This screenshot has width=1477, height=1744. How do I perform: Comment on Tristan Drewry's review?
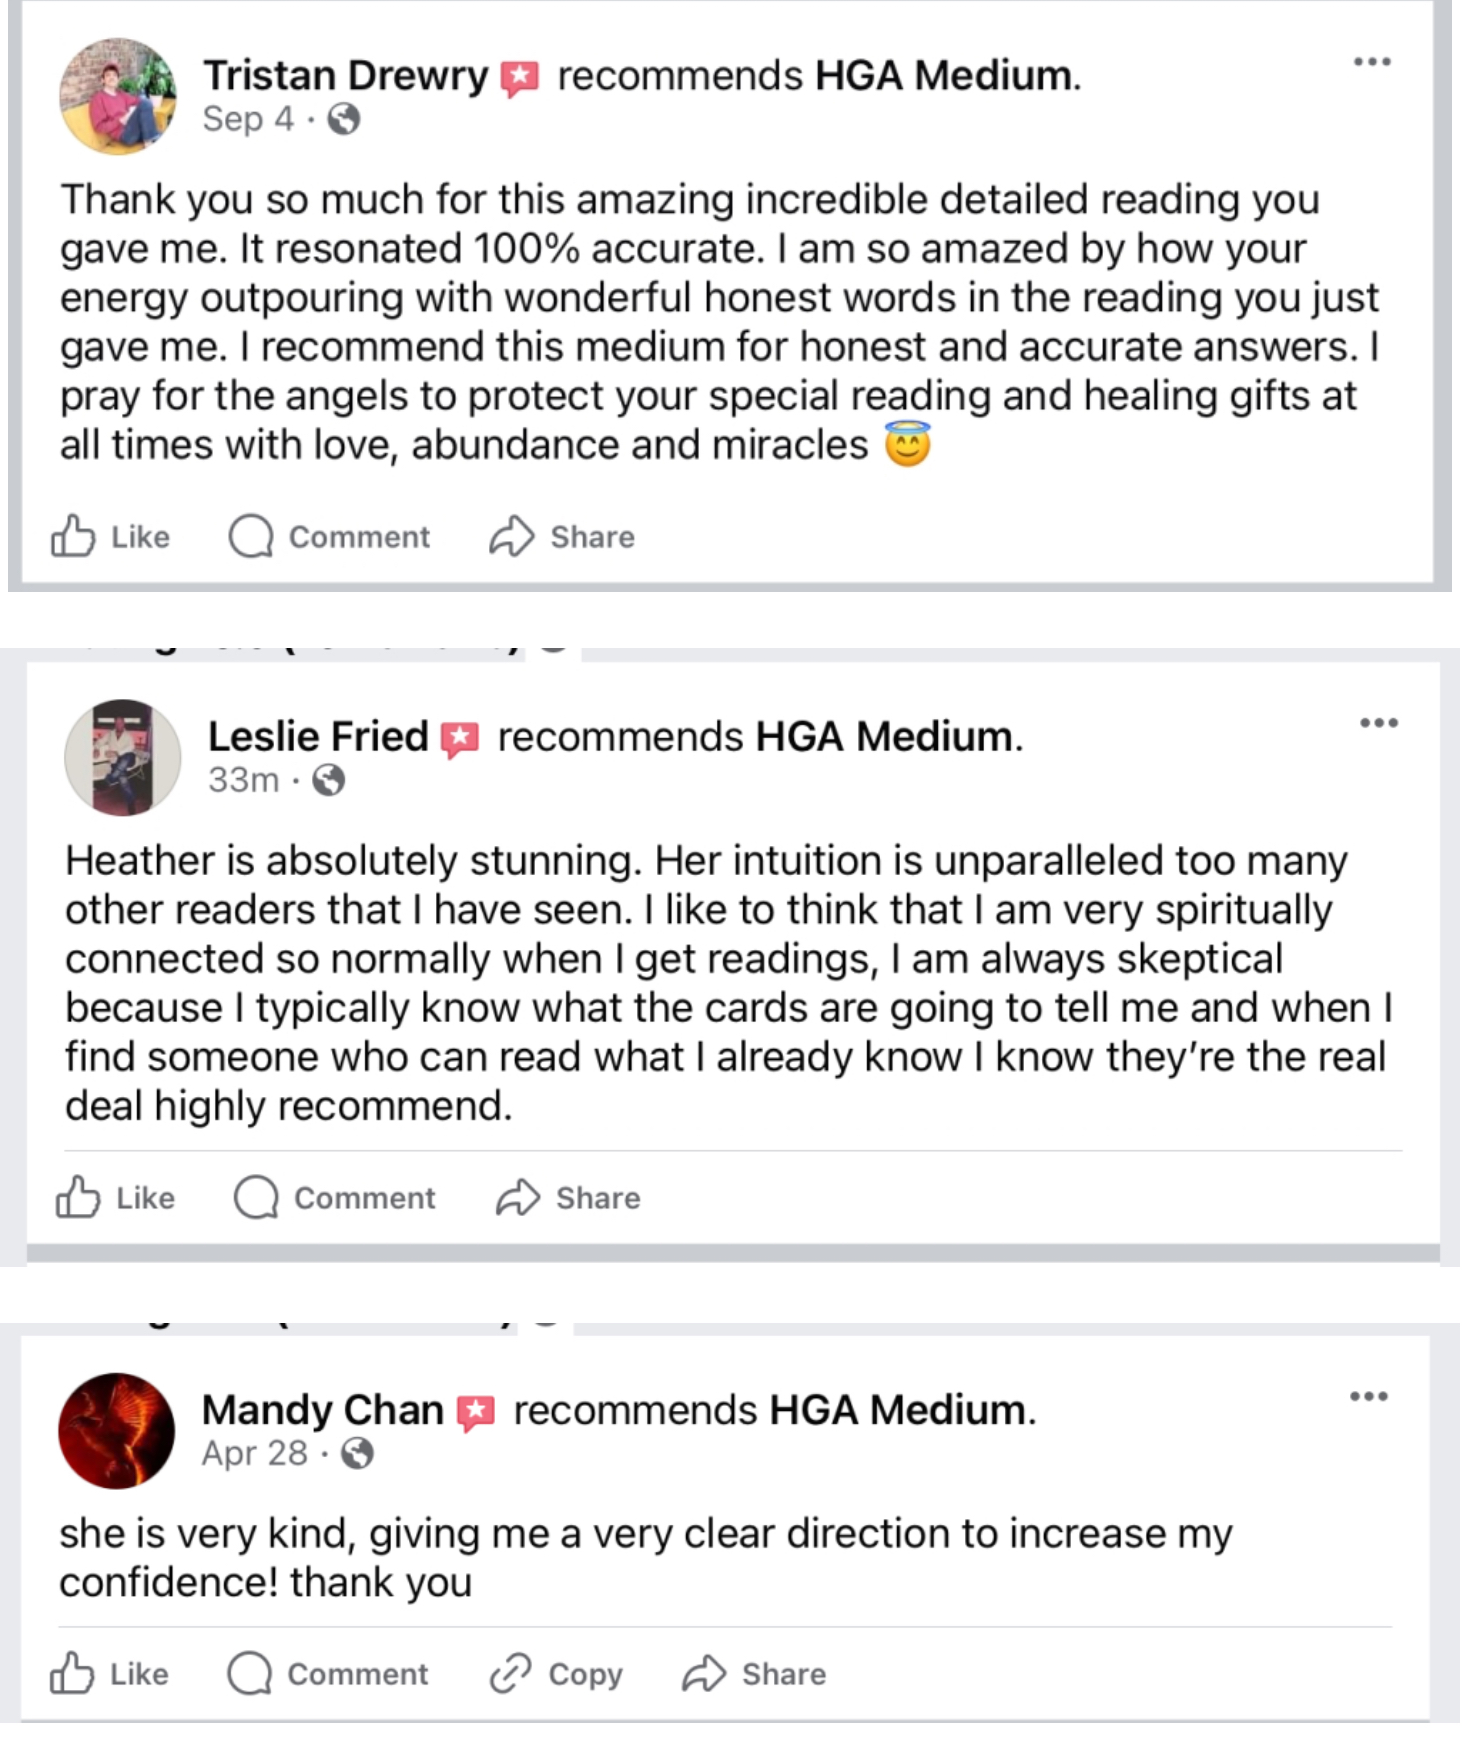point(329,537)
